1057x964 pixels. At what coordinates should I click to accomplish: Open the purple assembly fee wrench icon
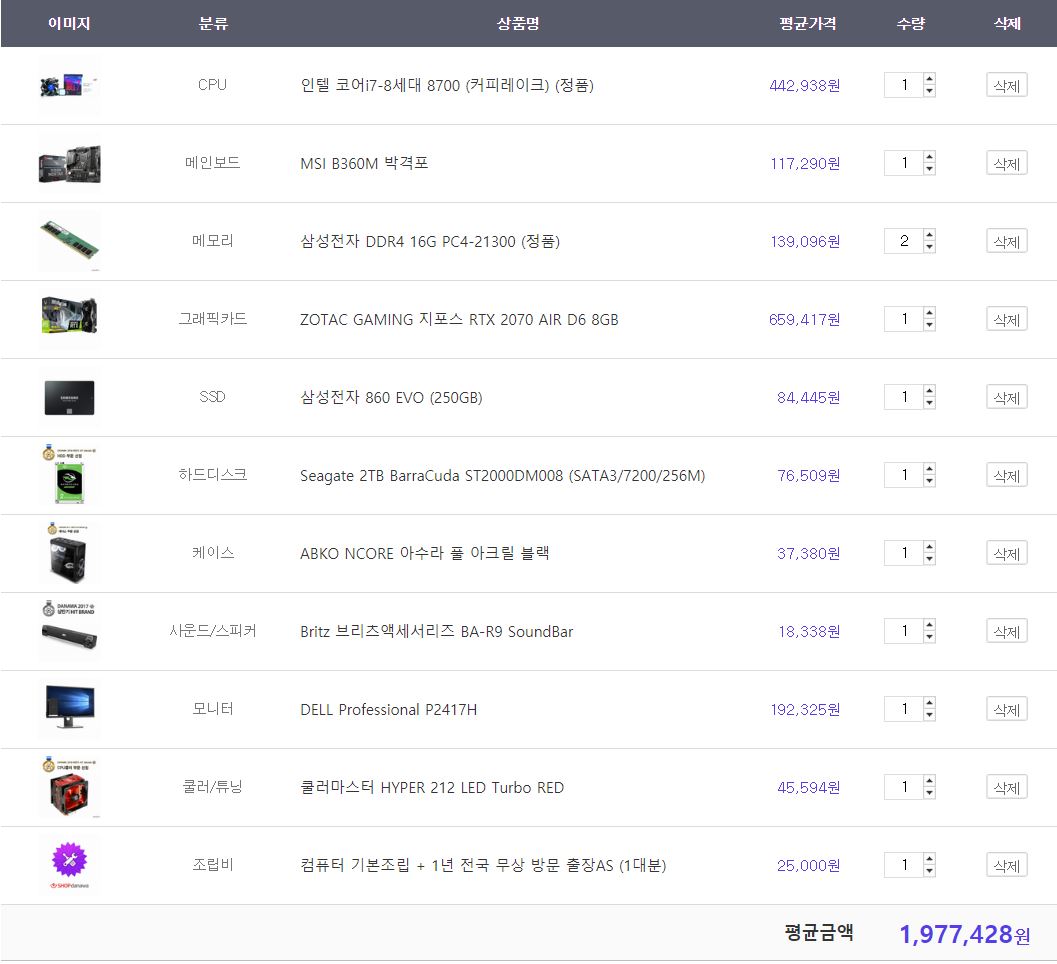pos(69,866)
